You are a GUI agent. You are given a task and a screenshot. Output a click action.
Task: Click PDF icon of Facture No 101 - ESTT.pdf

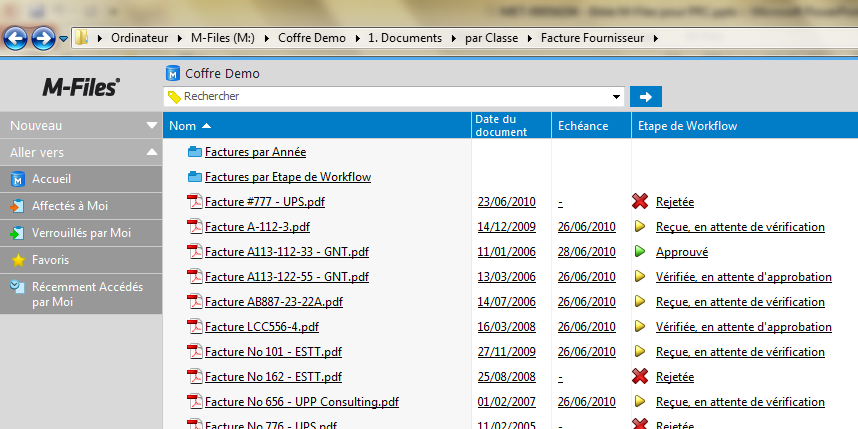195,351
